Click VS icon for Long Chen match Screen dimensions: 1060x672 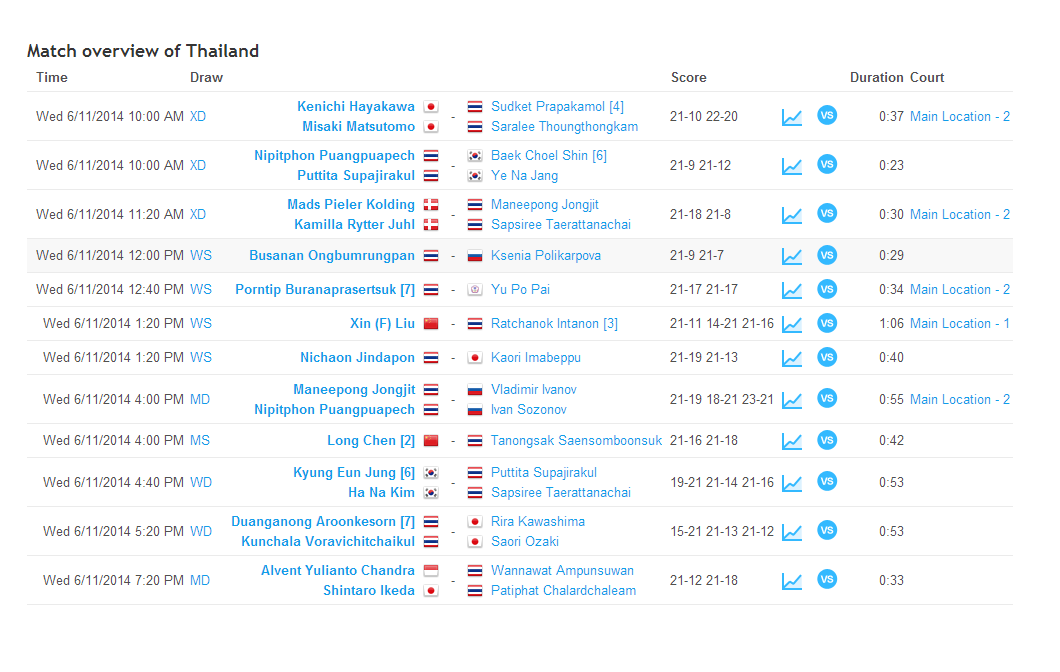[827, 440]
